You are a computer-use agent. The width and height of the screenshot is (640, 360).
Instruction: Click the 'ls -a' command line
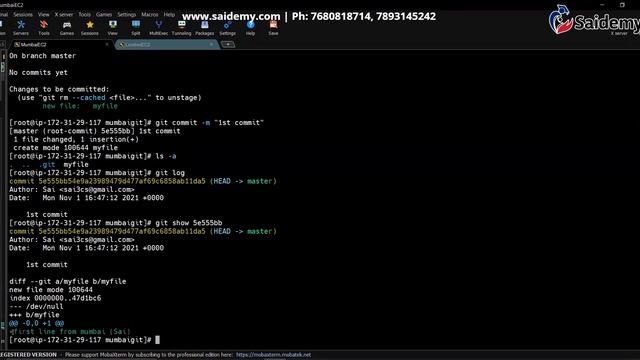pyautogui.click(x=166, y=156)
